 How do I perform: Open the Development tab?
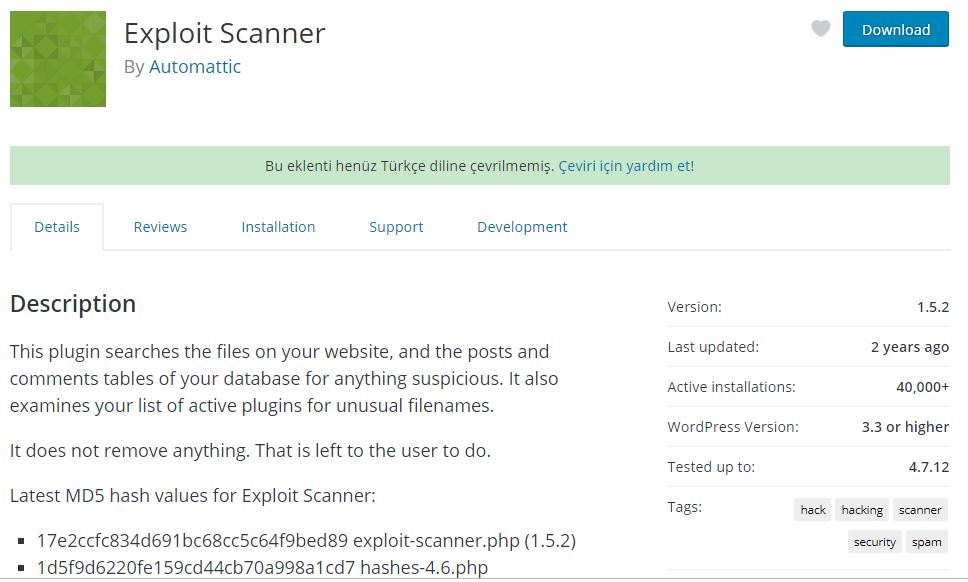[x=522, y=227]
